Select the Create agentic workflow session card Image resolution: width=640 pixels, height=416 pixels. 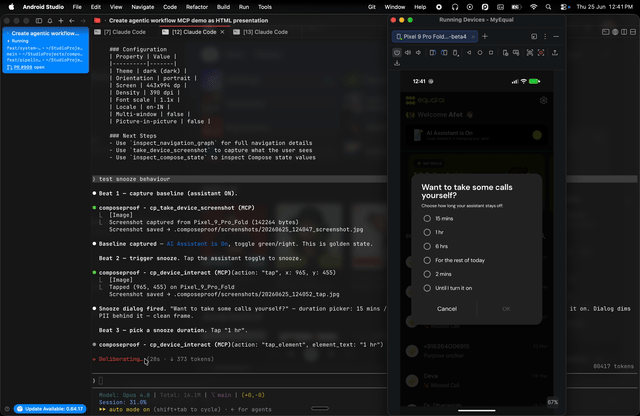coord(46,50)
